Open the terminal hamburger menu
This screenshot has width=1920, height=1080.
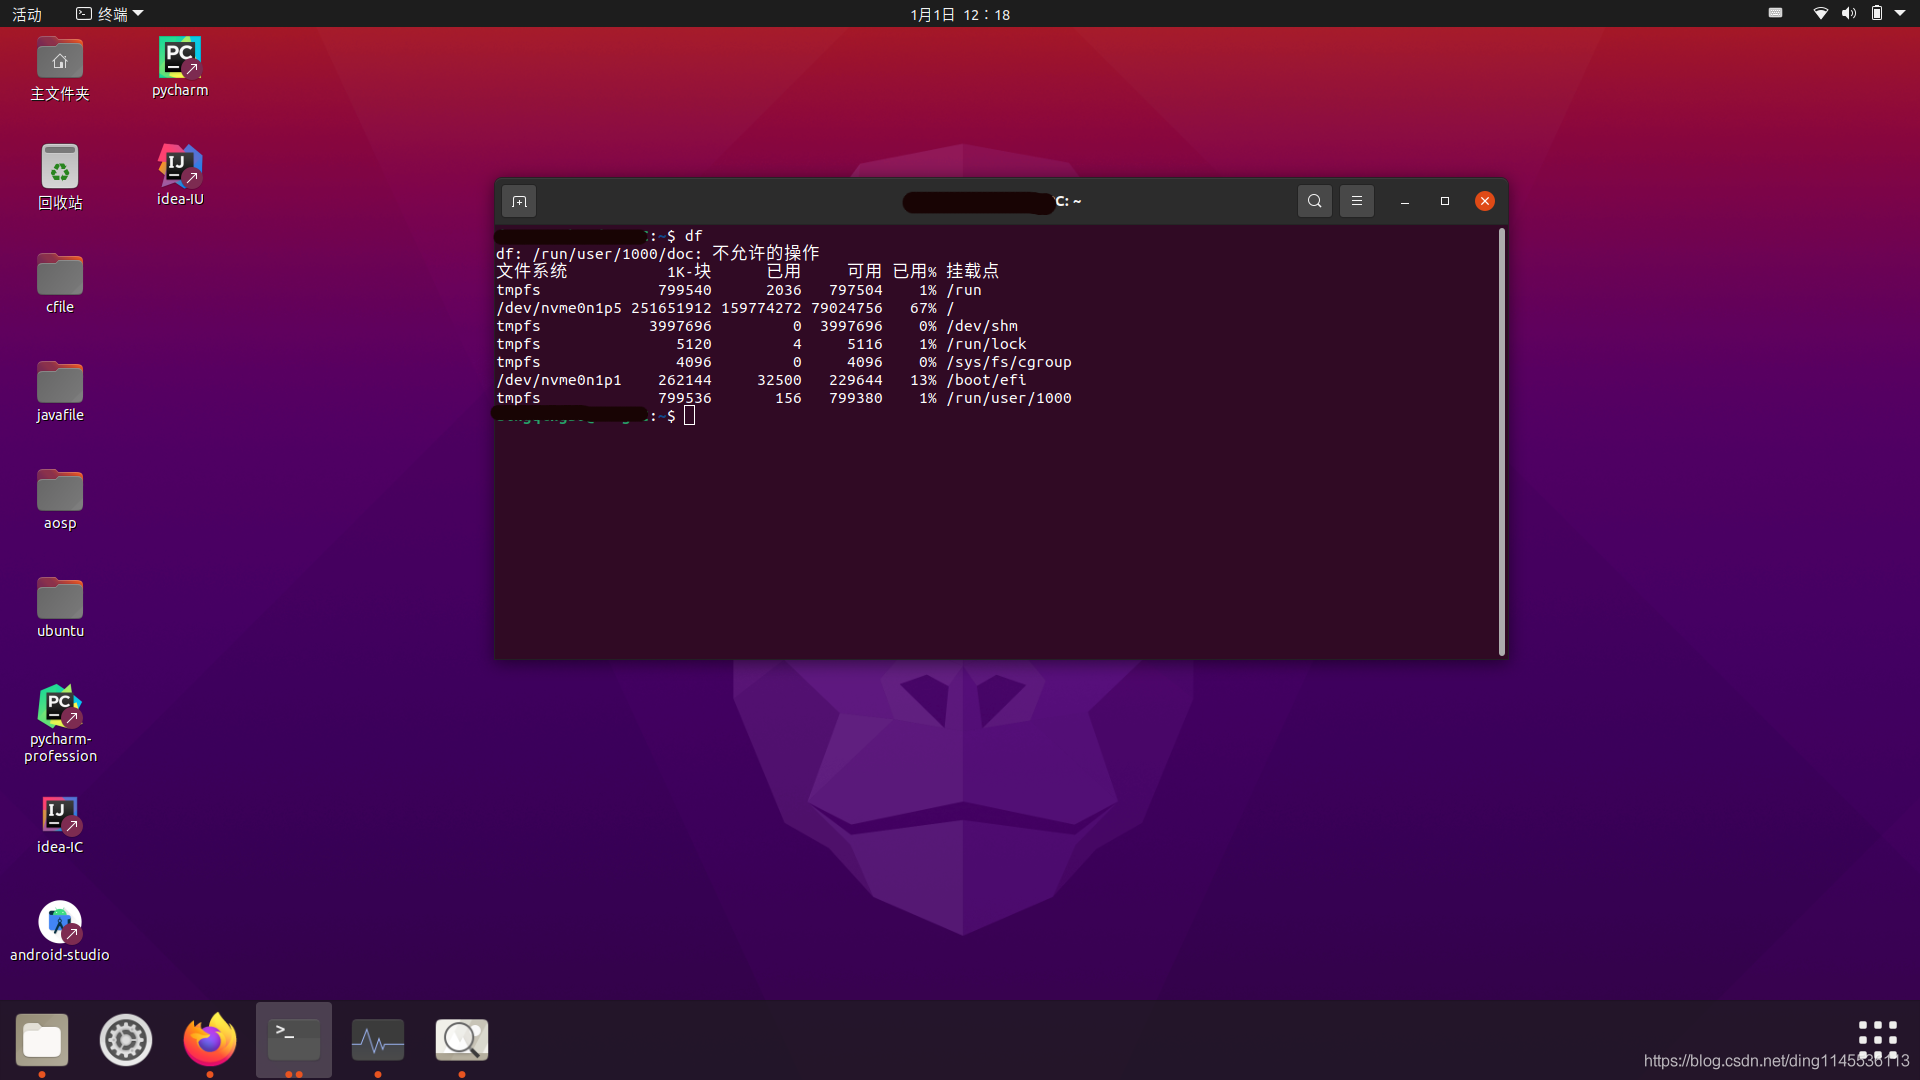[1356, 200]
